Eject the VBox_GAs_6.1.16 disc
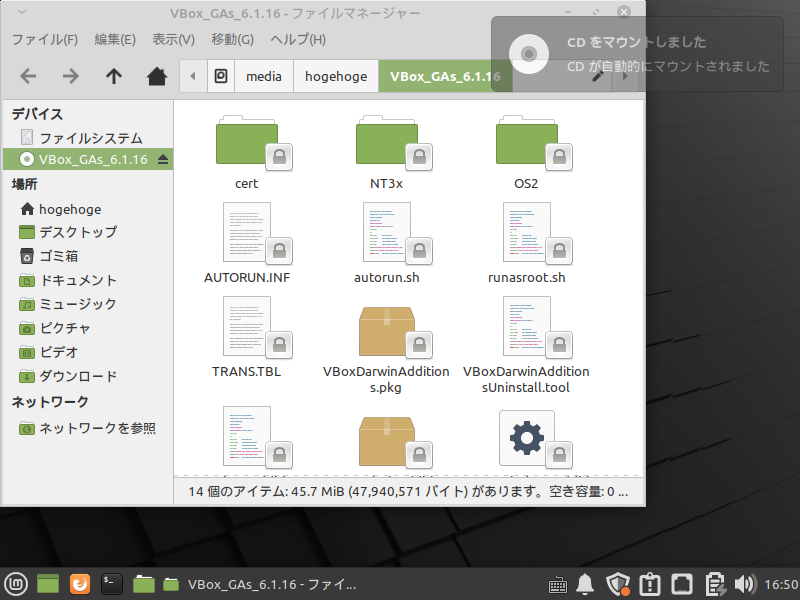Viewport: 800px width, 600px height. 163,160
